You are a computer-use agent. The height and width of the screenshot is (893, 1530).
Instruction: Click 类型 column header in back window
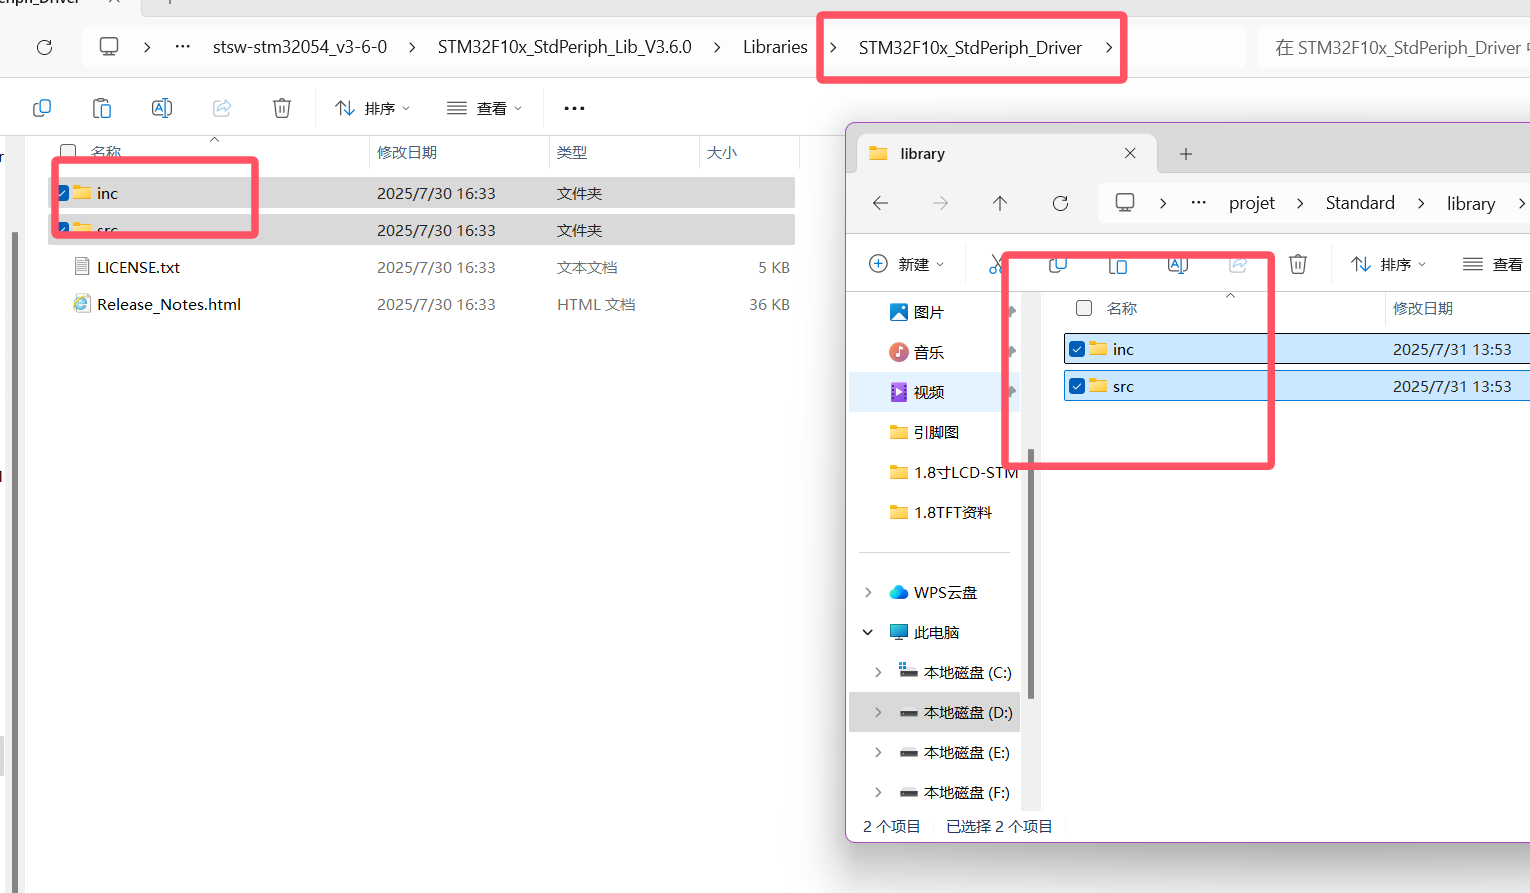pos(624,152)
